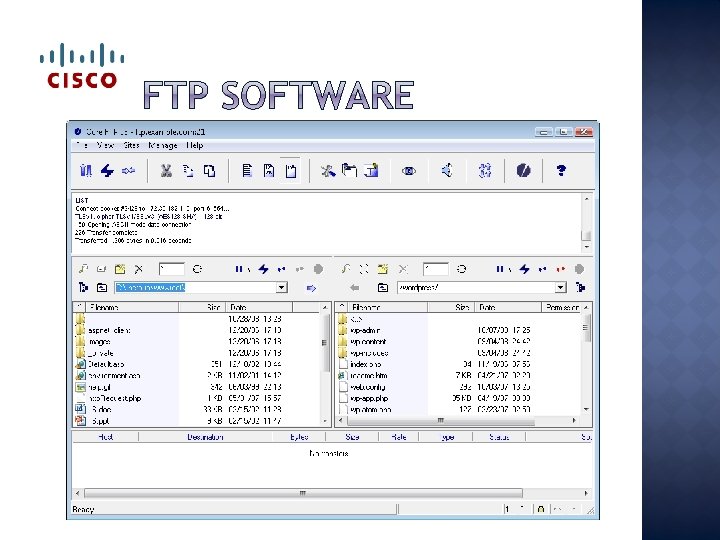Viewport: 720px width, 540px height.
Task: Click the transfer queue horizontal scrollbar
Action: [332, 493]
